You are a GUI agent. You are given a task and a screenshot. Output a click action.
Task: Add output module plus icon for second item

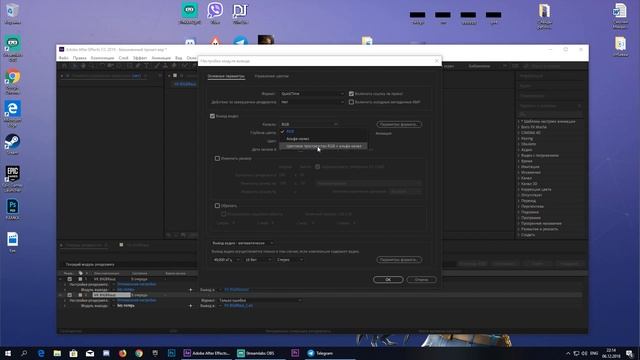[190, 306]
